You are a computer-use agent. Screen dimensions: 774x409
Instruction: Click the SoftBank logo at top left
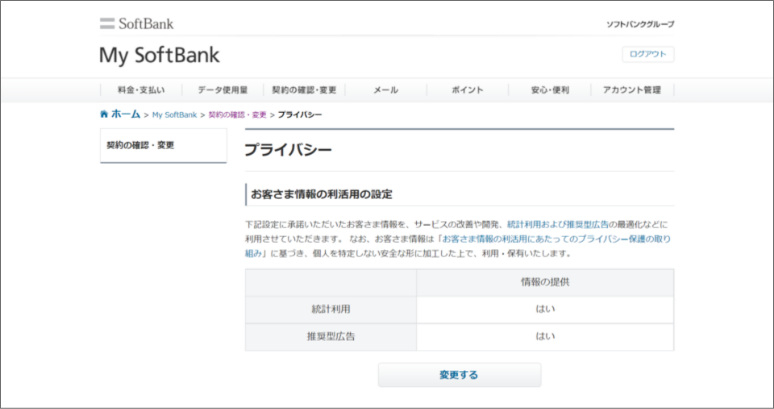coord(137,23)
